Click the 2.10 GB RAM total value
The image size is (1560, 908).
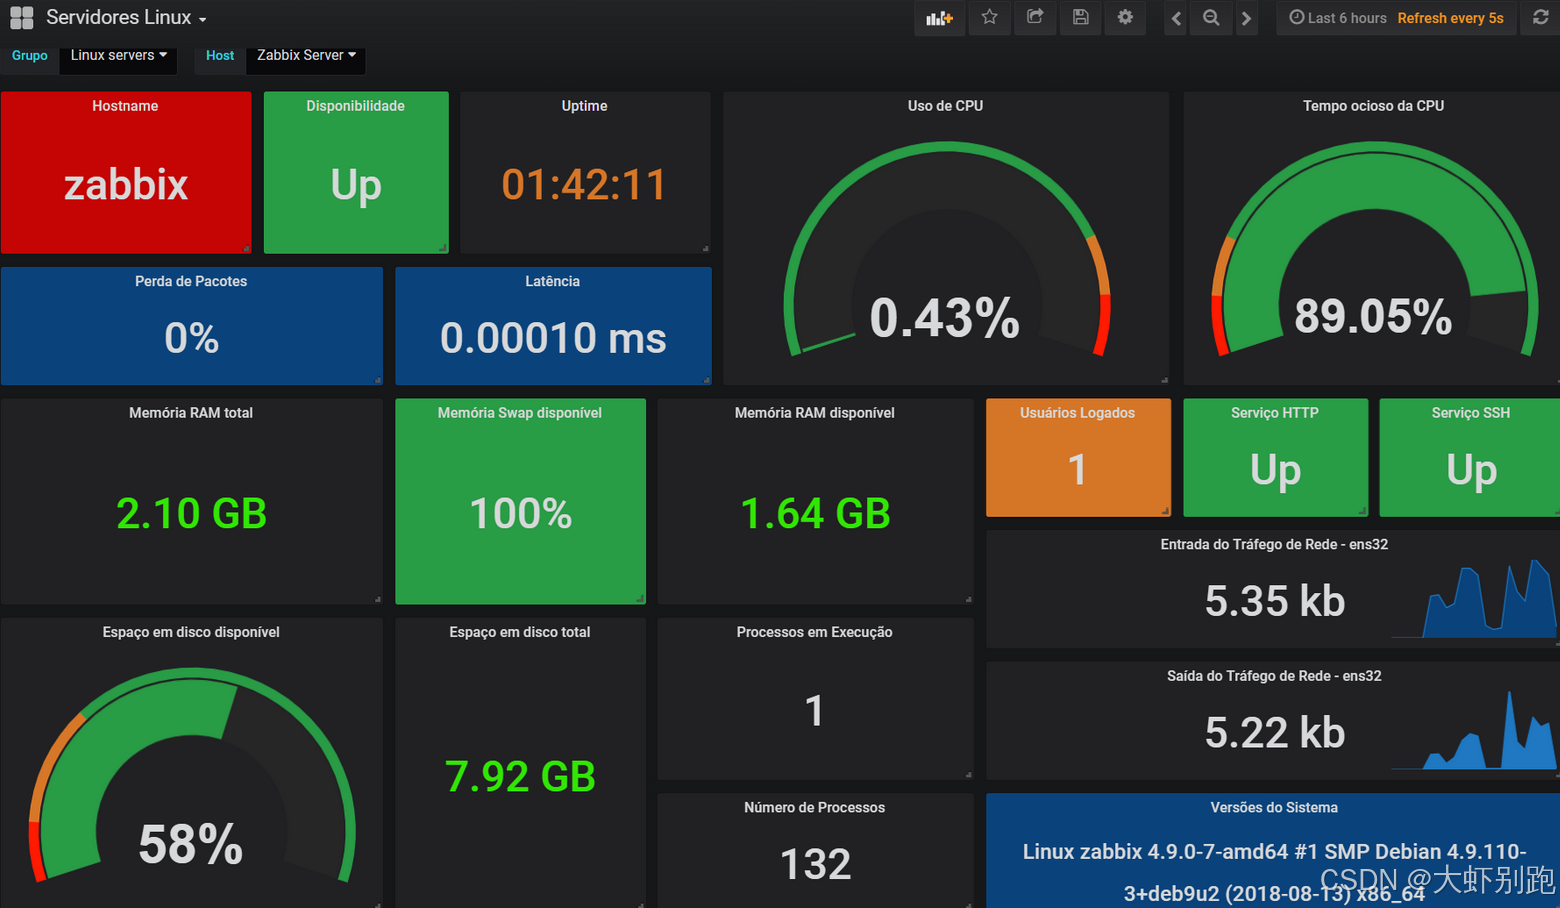(x=191, y=514)
